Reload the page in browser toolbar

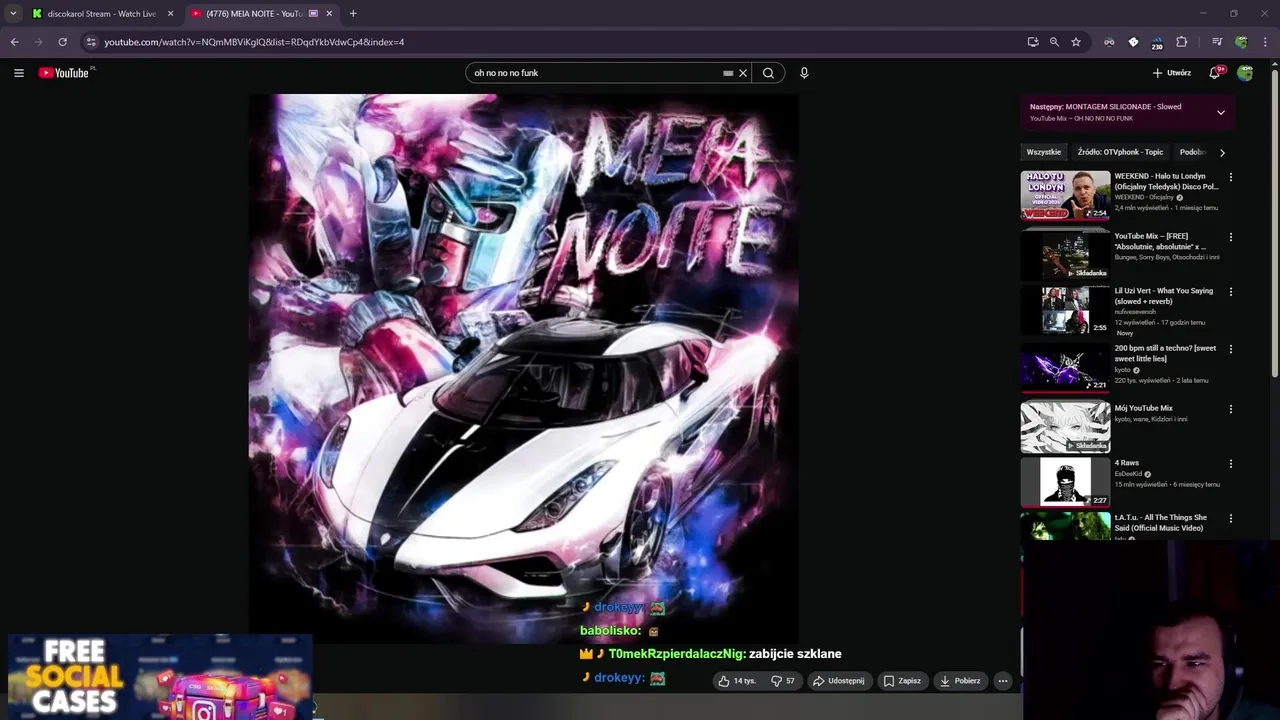(x=62, y=42)
